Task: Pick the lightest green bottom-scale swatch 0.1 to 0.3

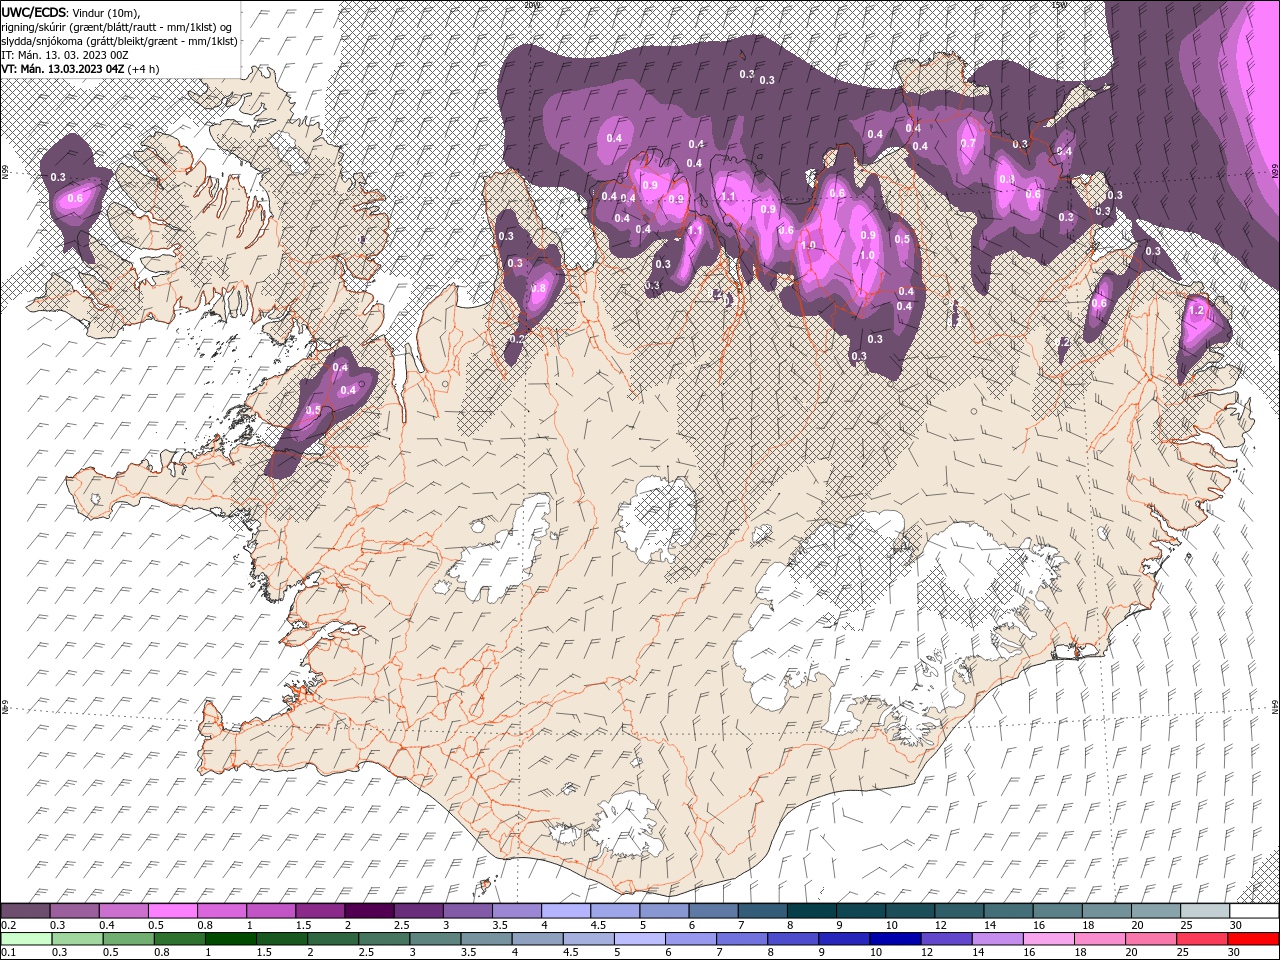Action: coord(26,939)
